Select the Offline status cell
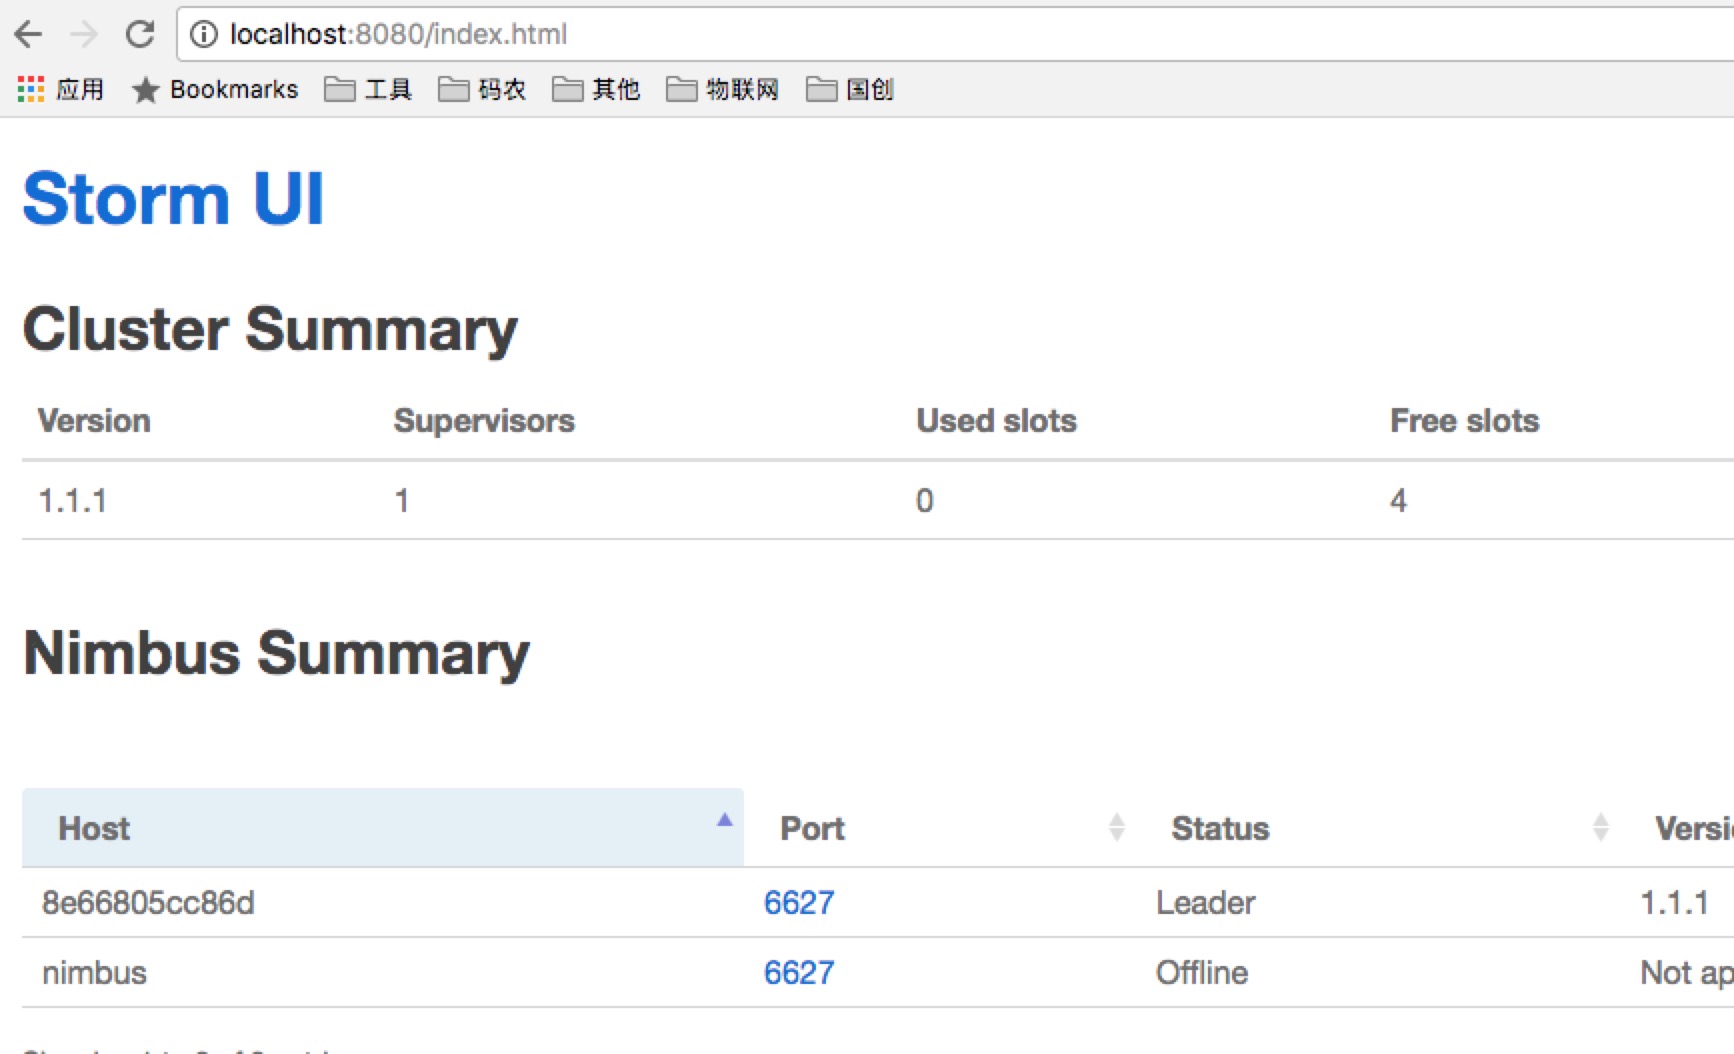The height and width of the screenshot is (1054, 1734). (1202, 973)
